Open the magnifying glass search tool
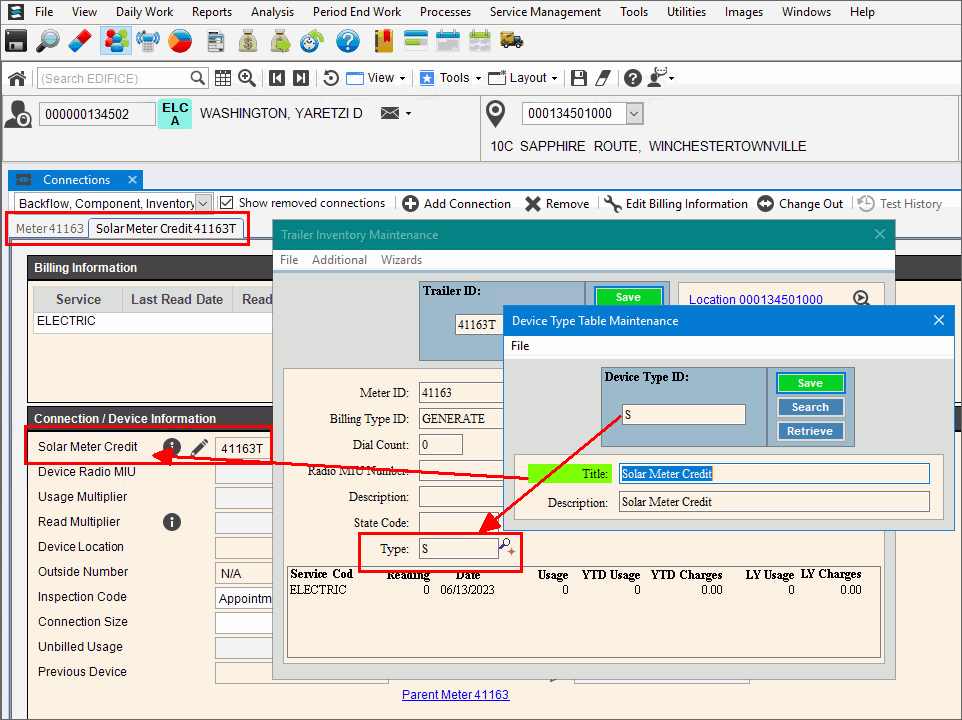962x720 pixels. click(48, 42)
